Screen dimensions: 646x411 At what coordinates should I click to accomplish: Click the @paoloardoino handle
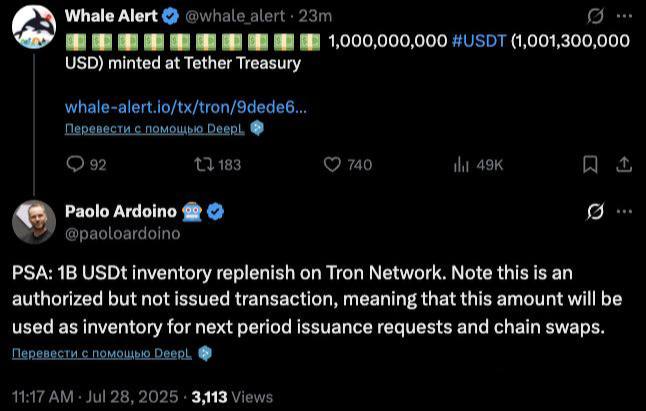pos(123,234)
